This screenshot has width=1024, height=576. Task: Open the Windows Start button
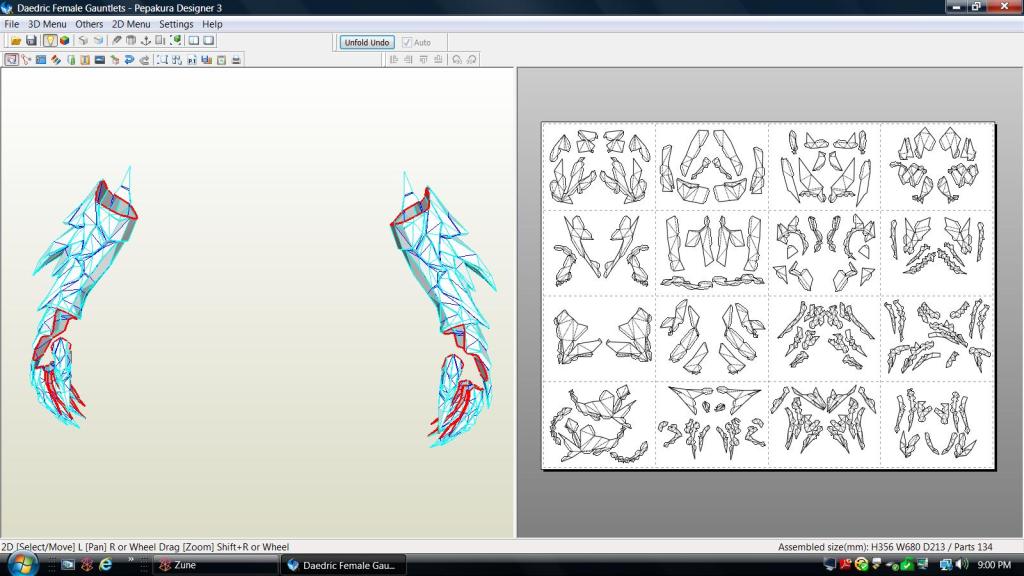[x=22, y=564]
